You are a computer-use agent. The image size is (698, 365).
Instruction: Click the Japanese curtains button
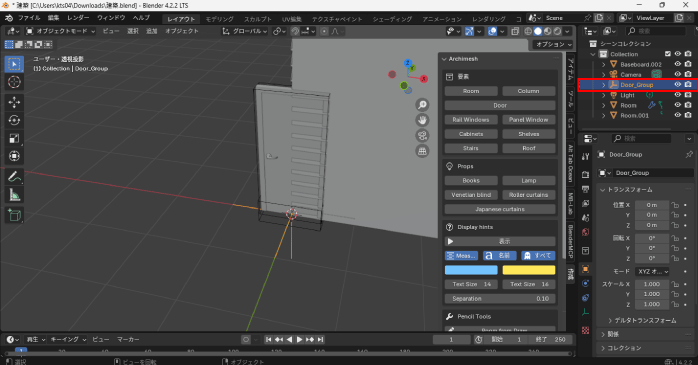click(x=500, y=209)
